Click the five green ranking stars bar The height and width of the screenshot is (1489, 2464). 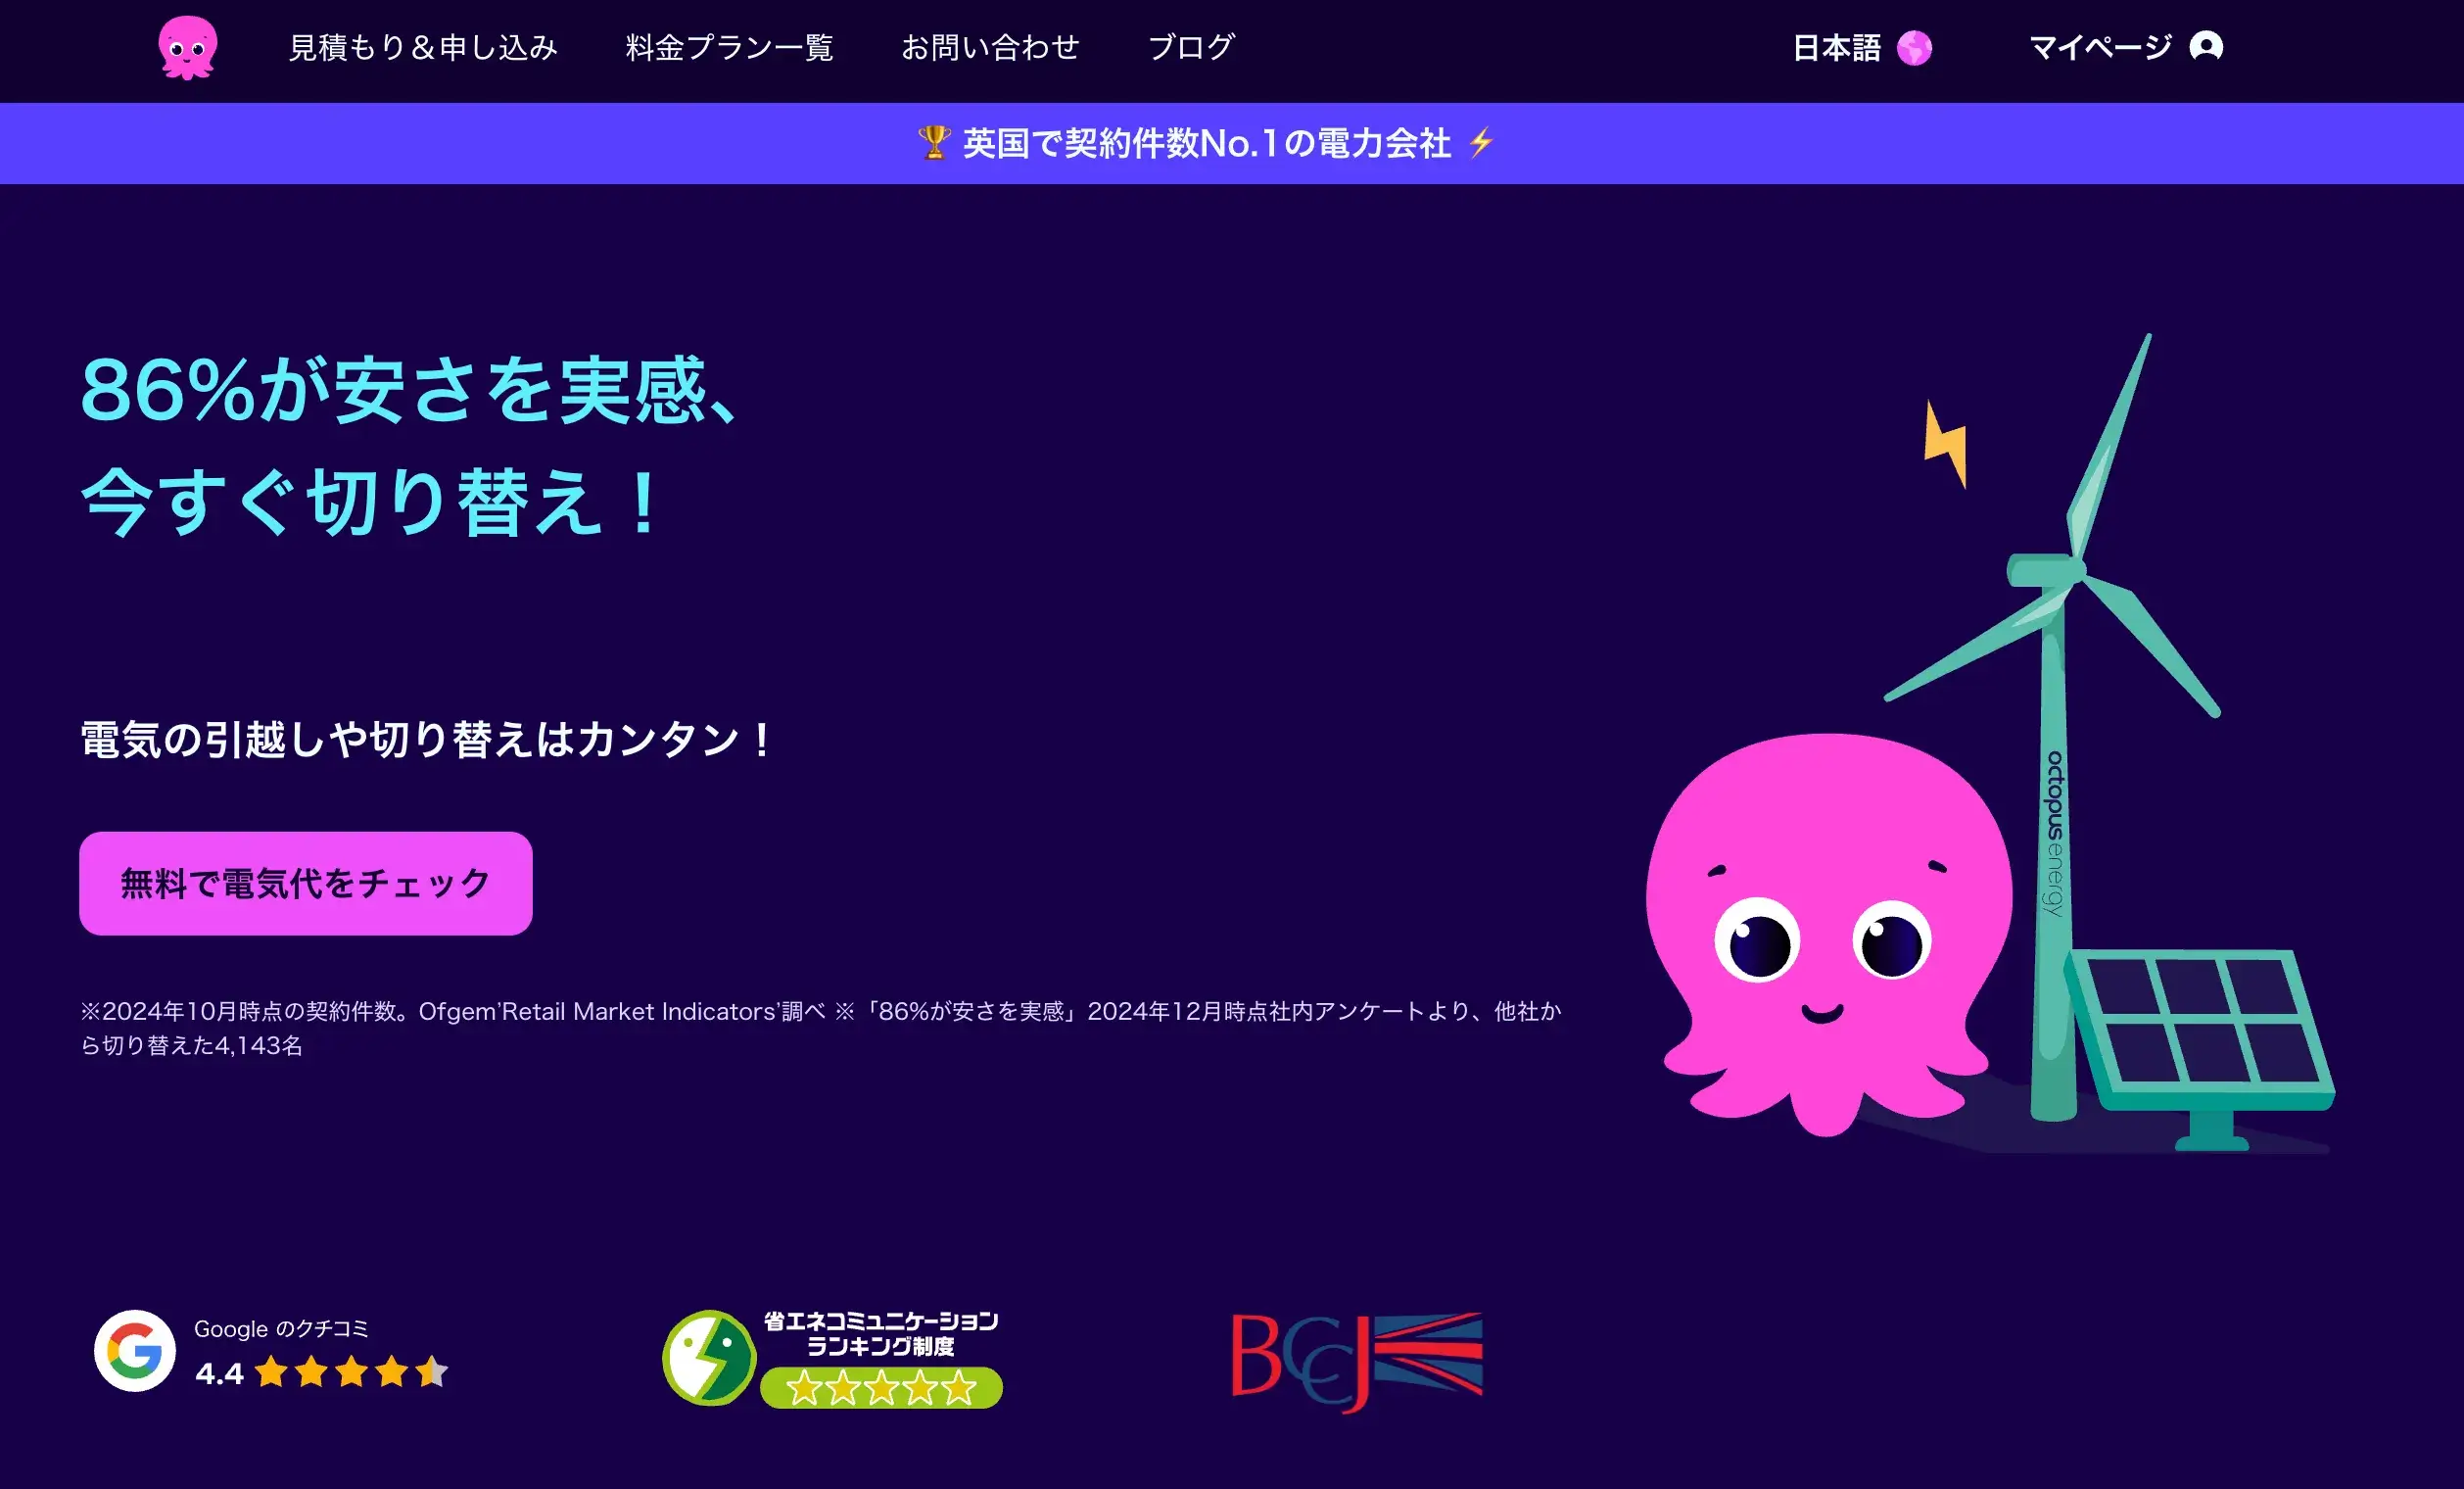(881, 1388)
